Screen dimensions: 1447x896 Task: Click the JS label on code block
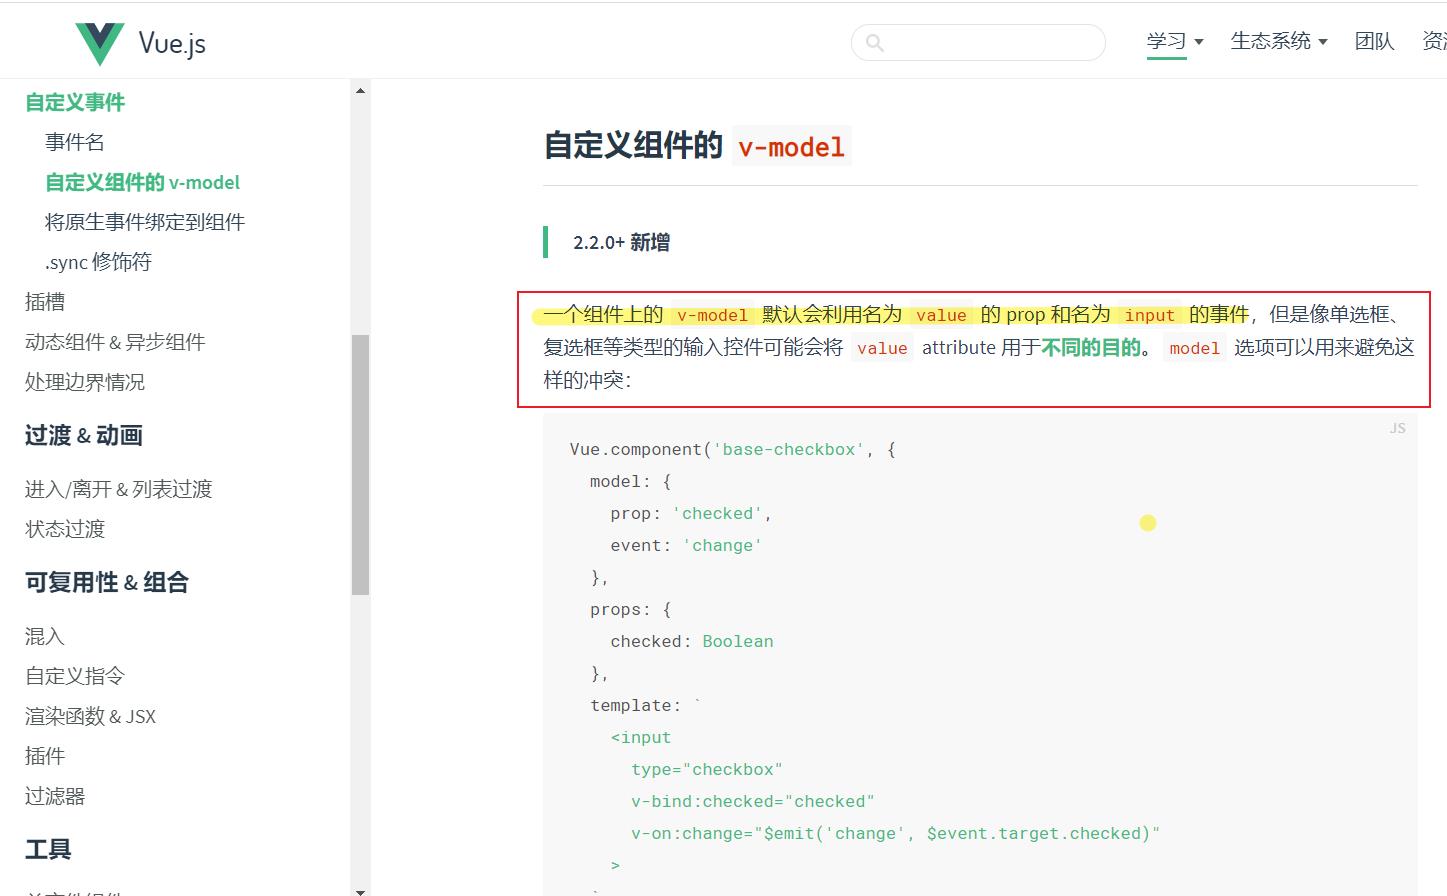1397,428
